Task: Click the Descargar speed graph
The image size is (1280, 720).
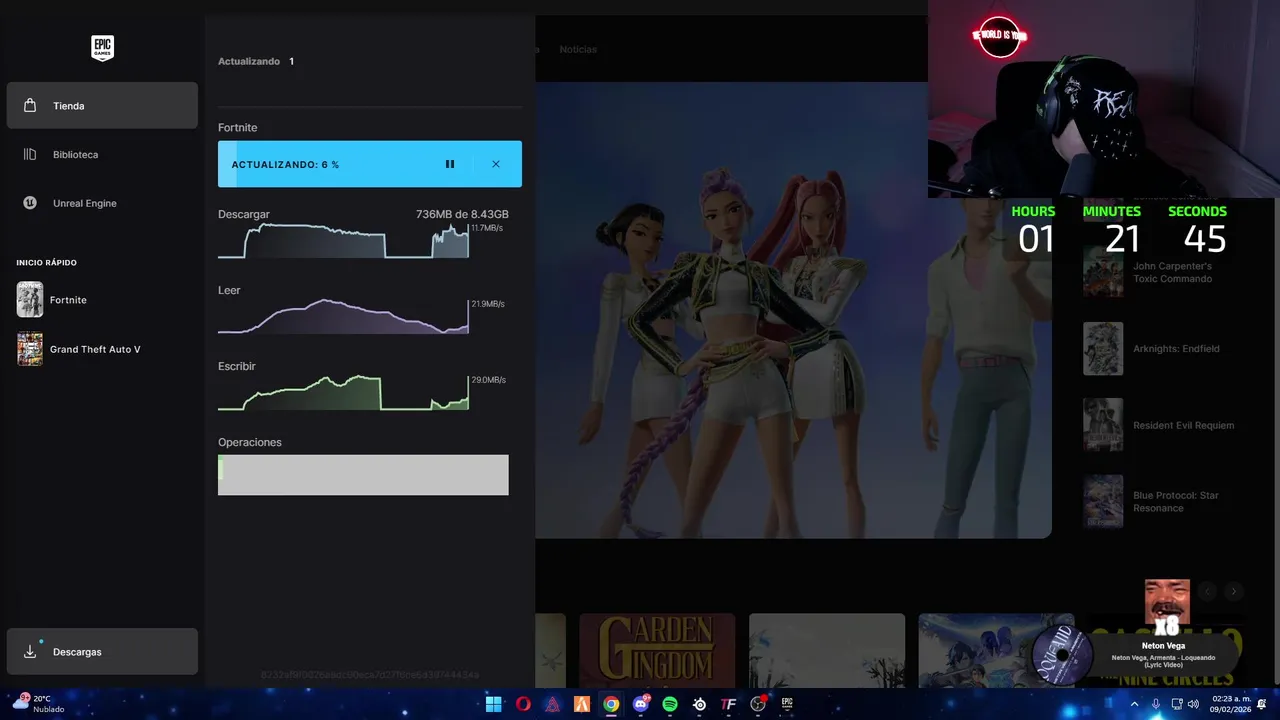Action: click(343, 240)
